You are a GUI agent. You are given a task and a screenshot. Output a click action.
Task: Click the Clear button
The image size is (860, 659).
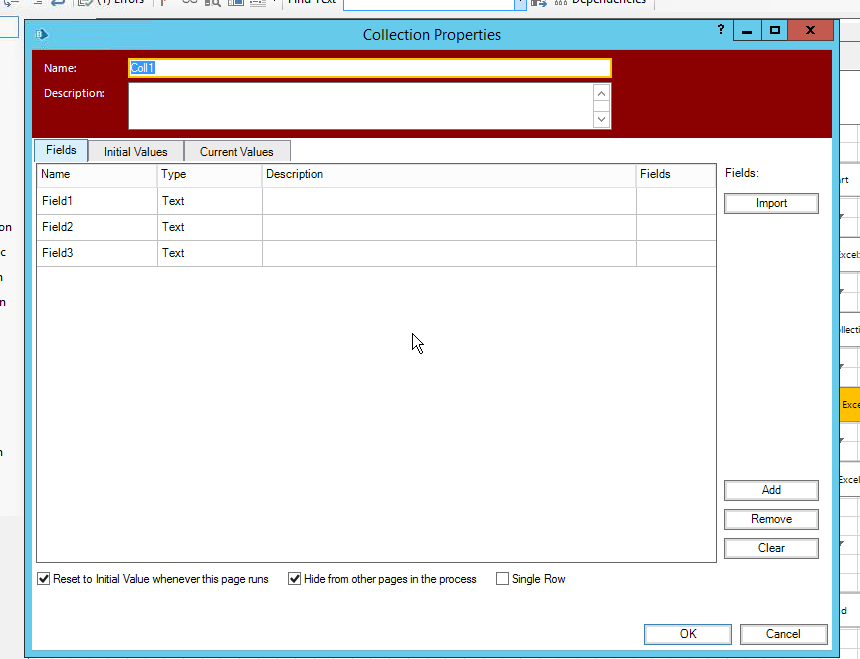pyautogui.click(x=771, y=548)
